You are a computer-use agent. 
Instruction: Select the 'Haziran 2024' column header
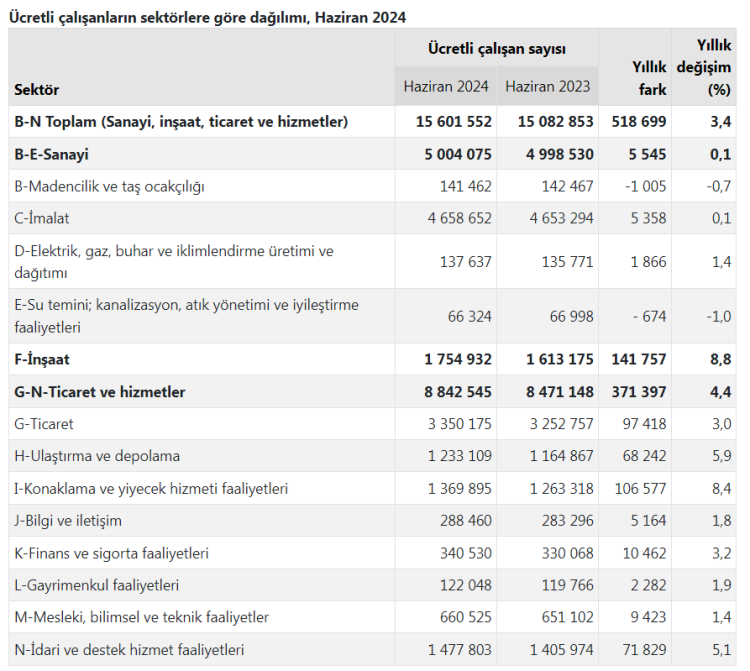click(446, 86)
